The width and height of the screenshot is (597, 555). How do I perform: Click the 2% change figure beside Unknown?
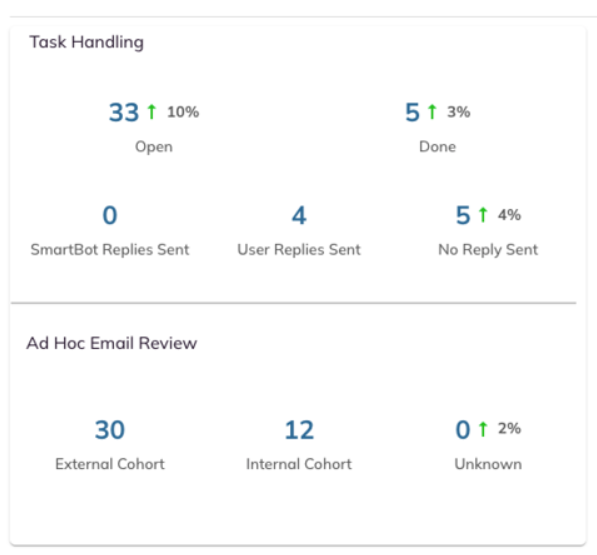pyautogui.click(x=509, y=428)
